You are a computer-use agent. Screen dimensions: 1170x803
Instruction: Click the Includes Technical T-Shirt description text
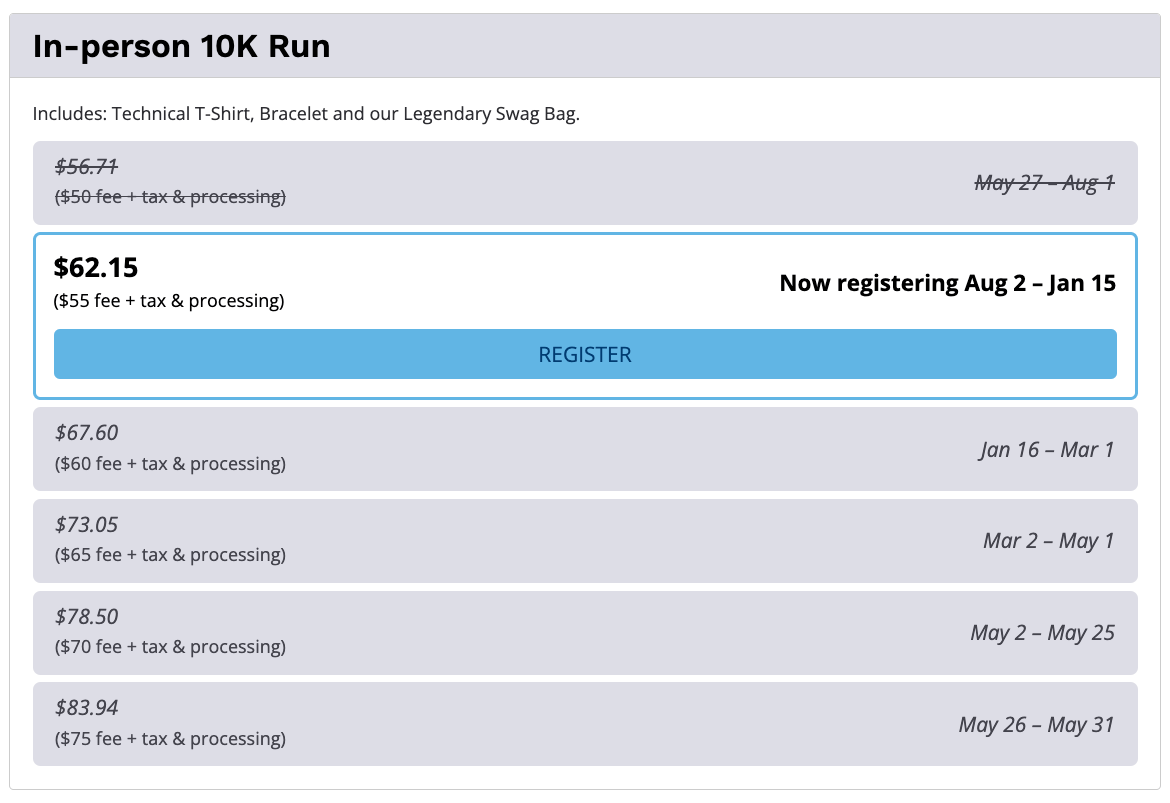point(306,113)
